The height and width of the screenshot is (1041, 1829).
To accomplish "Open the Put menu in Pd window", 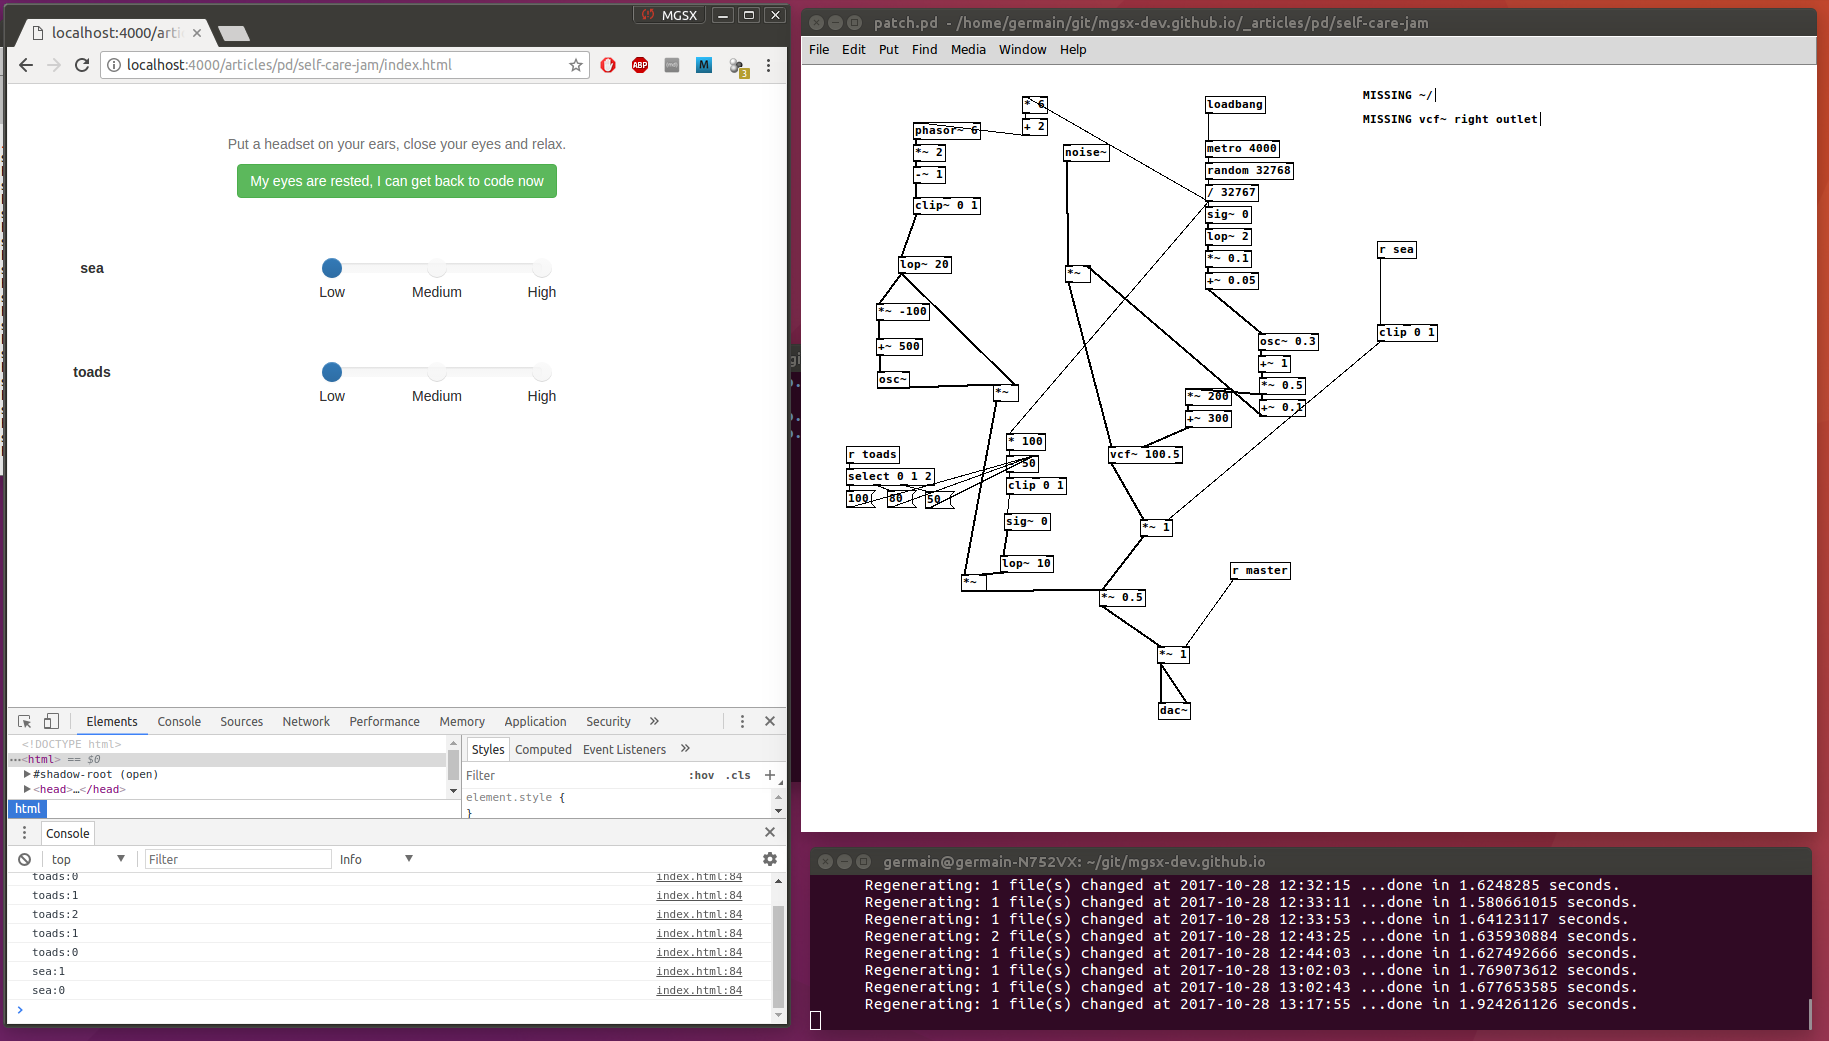I will pos(888,49).
